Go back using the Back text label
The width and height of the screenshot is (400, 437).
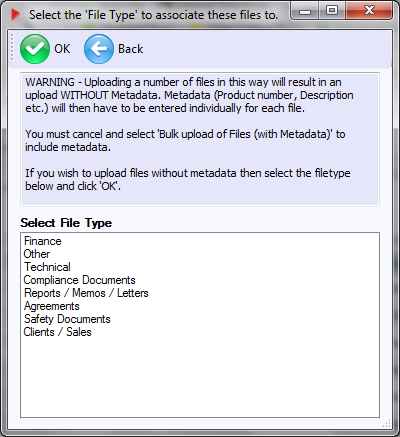coord(131,49)
